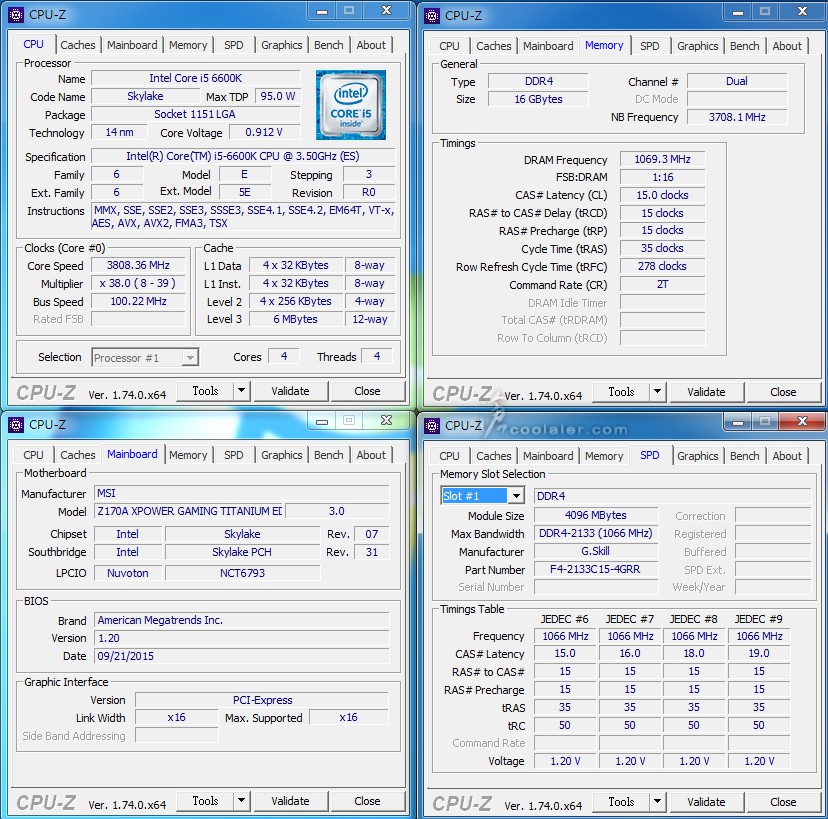This screenshot has height=819, width=828.
Task: Select Mainboard tab in the SPD window
Action: [548, 456]
